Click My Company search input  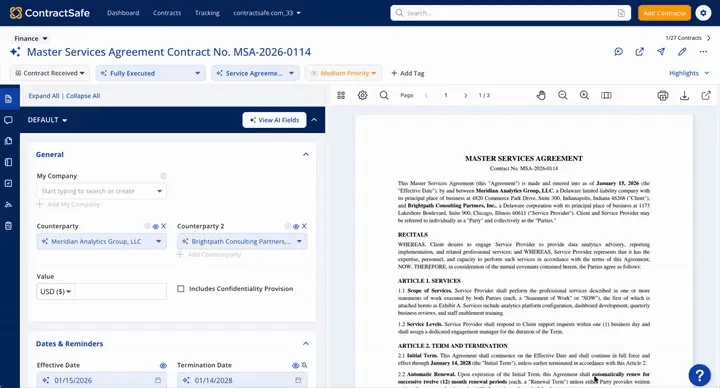(101, 191)
